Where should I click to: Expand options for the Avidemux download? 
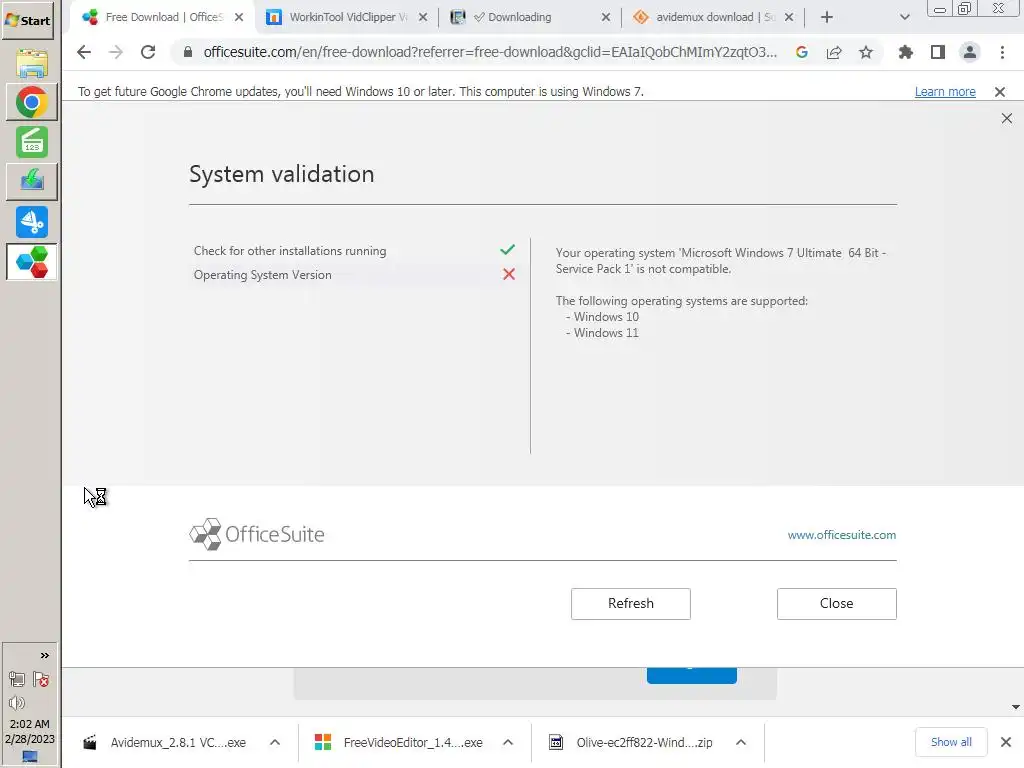point(275,743)
